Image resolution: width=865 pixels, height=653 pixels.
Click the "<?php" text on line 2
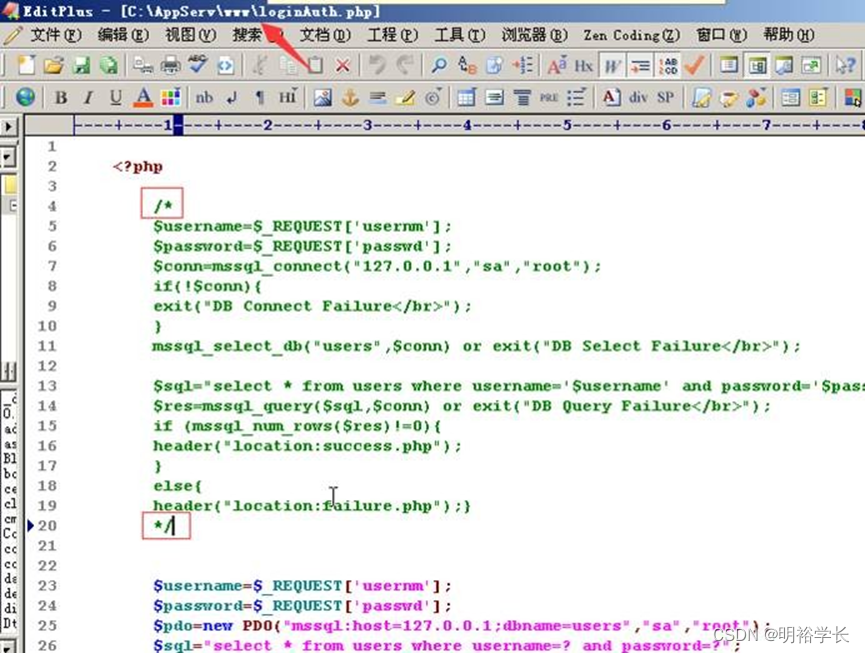(138, 167)
